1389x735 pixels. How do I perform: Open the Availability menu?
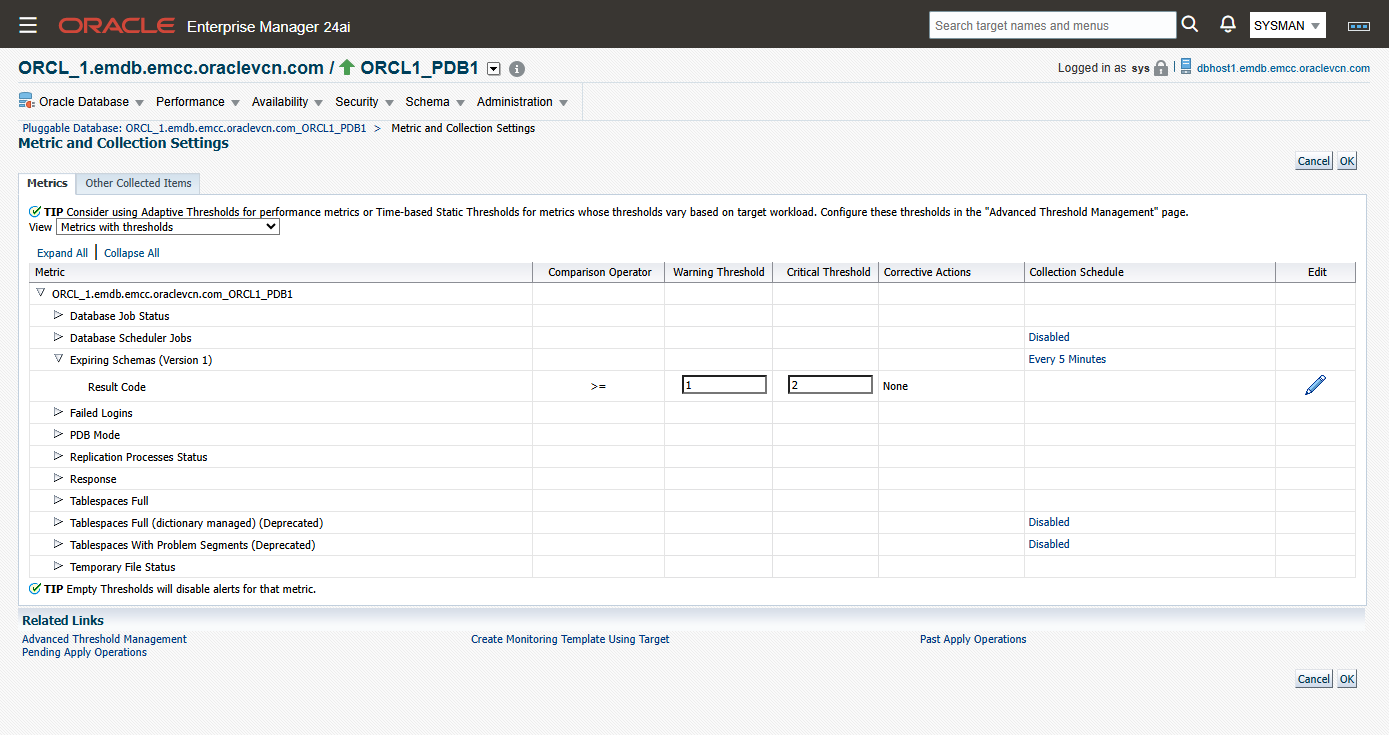tap(287, 102)
